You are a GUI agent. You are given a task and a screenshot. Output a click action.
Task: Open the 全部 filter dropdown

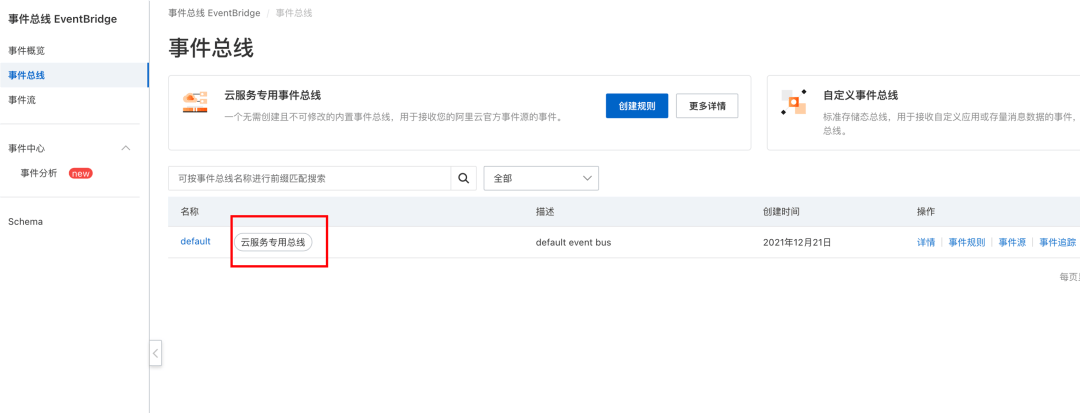(x=541, y=178)
